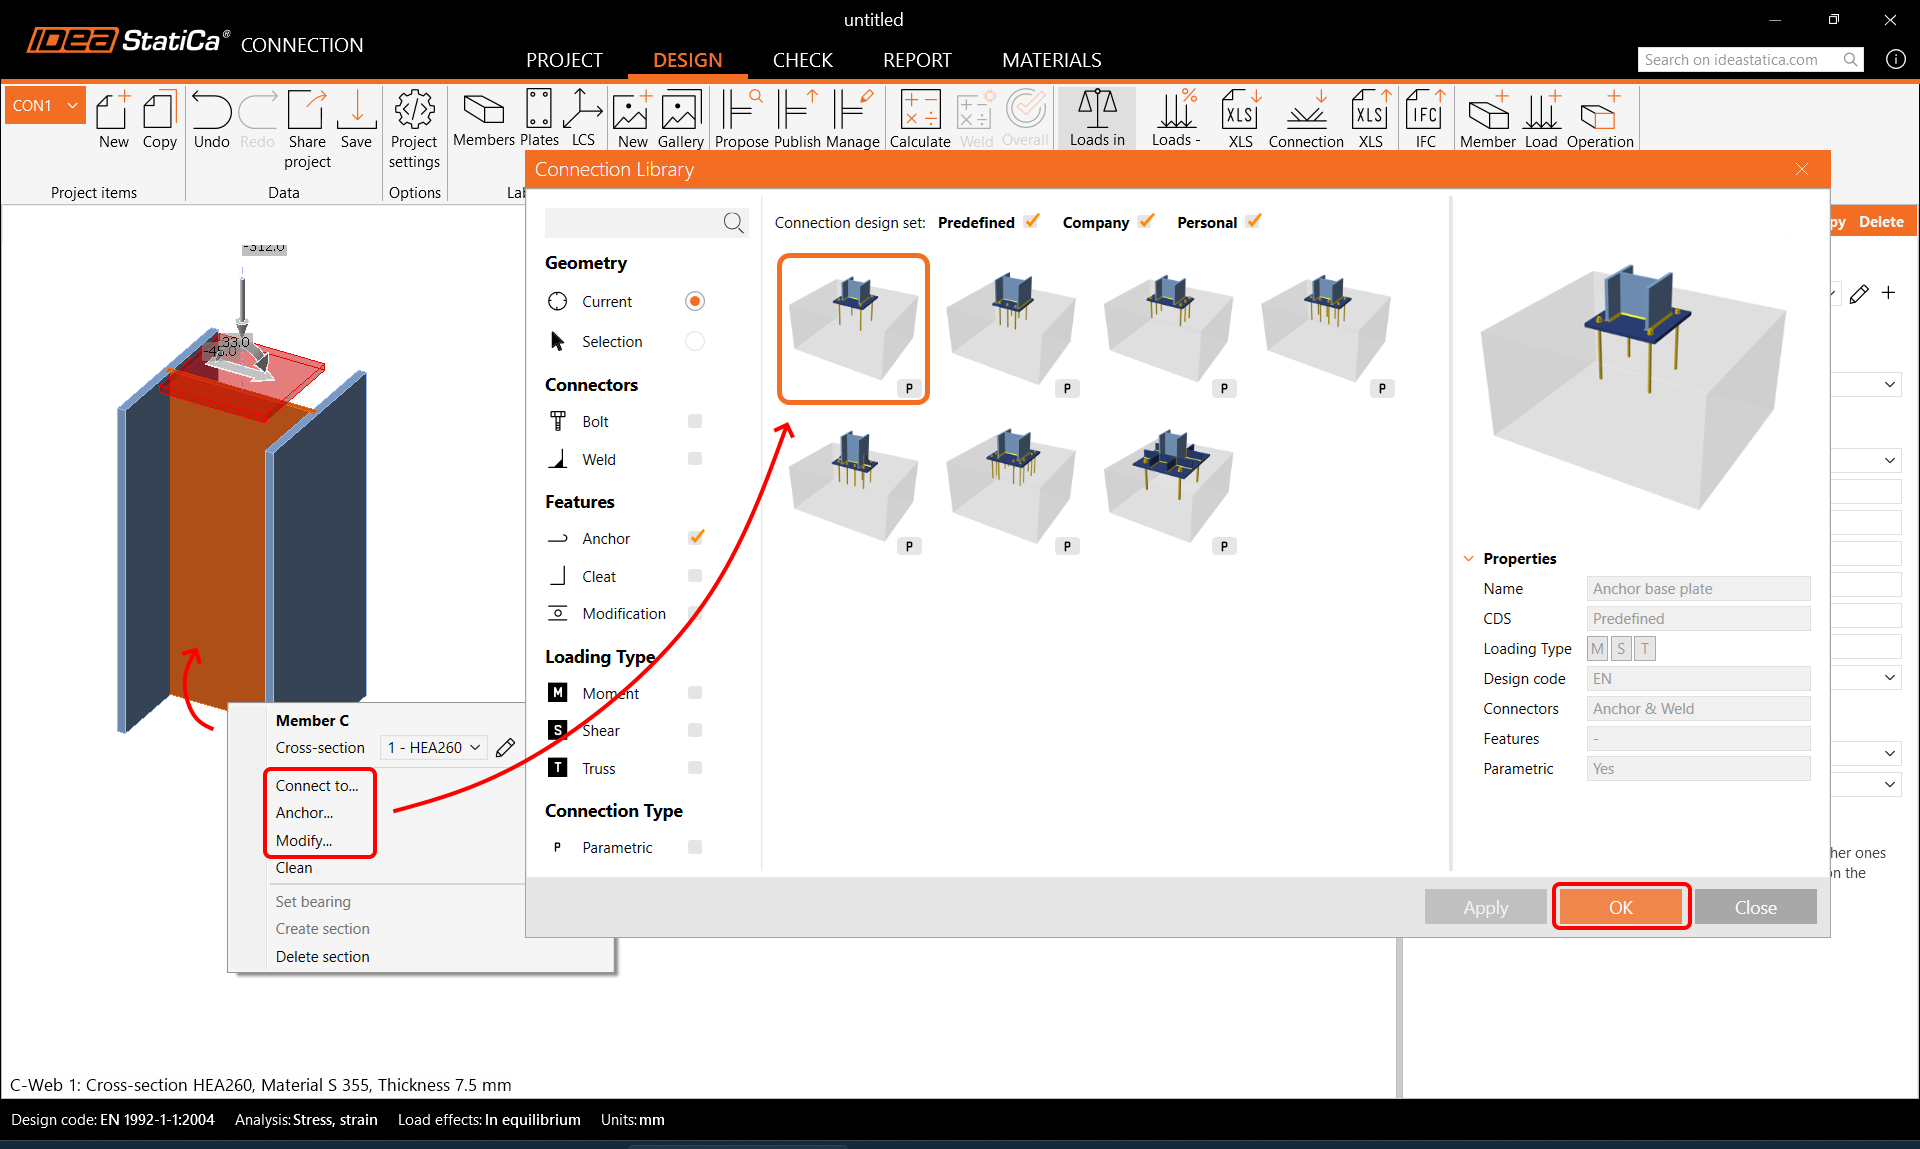Toggle the Predefined design set checkmark

[1032, 222]
